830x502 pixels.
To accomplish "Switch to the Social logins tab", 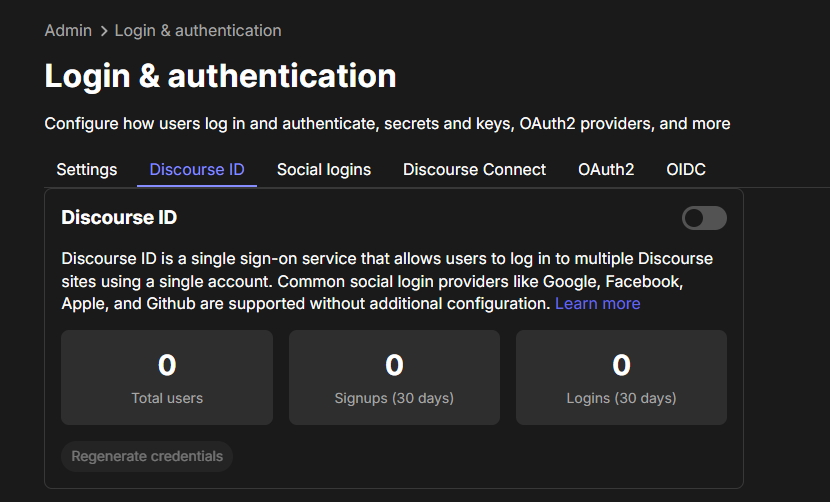I will pos(324,169).
